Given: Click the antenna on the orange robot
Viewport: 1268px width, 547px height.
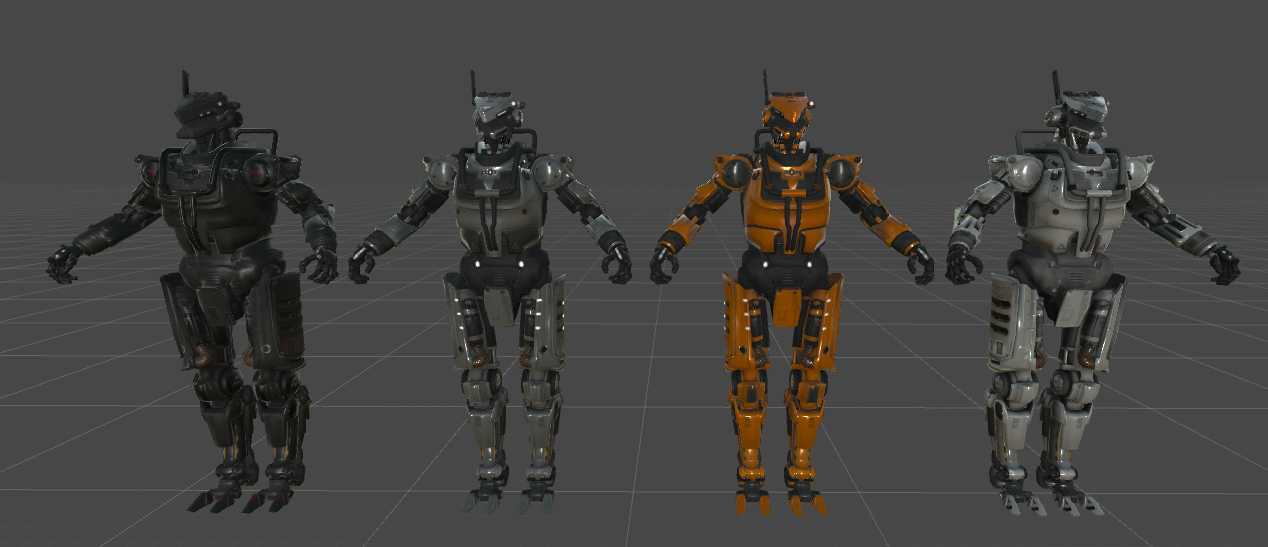Looking at the screenshot, I should (766, 85).
